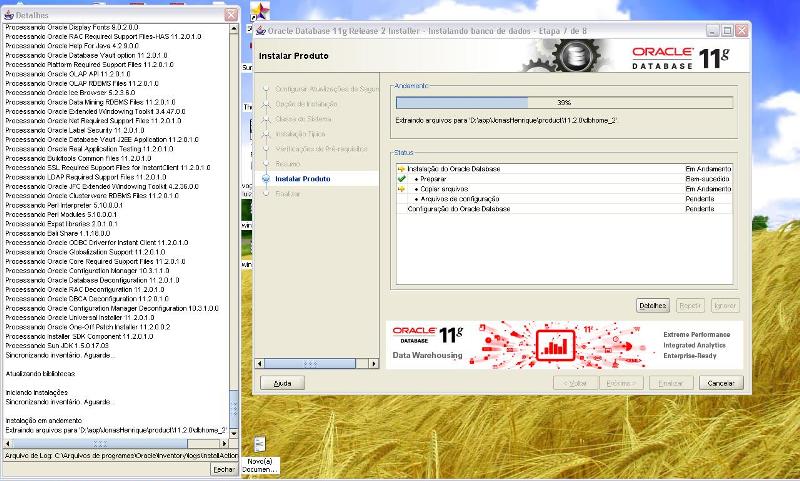Click the log line Atualizando bibliotecas
Viewport: 800px width, 481px height.
pos(40,374)
